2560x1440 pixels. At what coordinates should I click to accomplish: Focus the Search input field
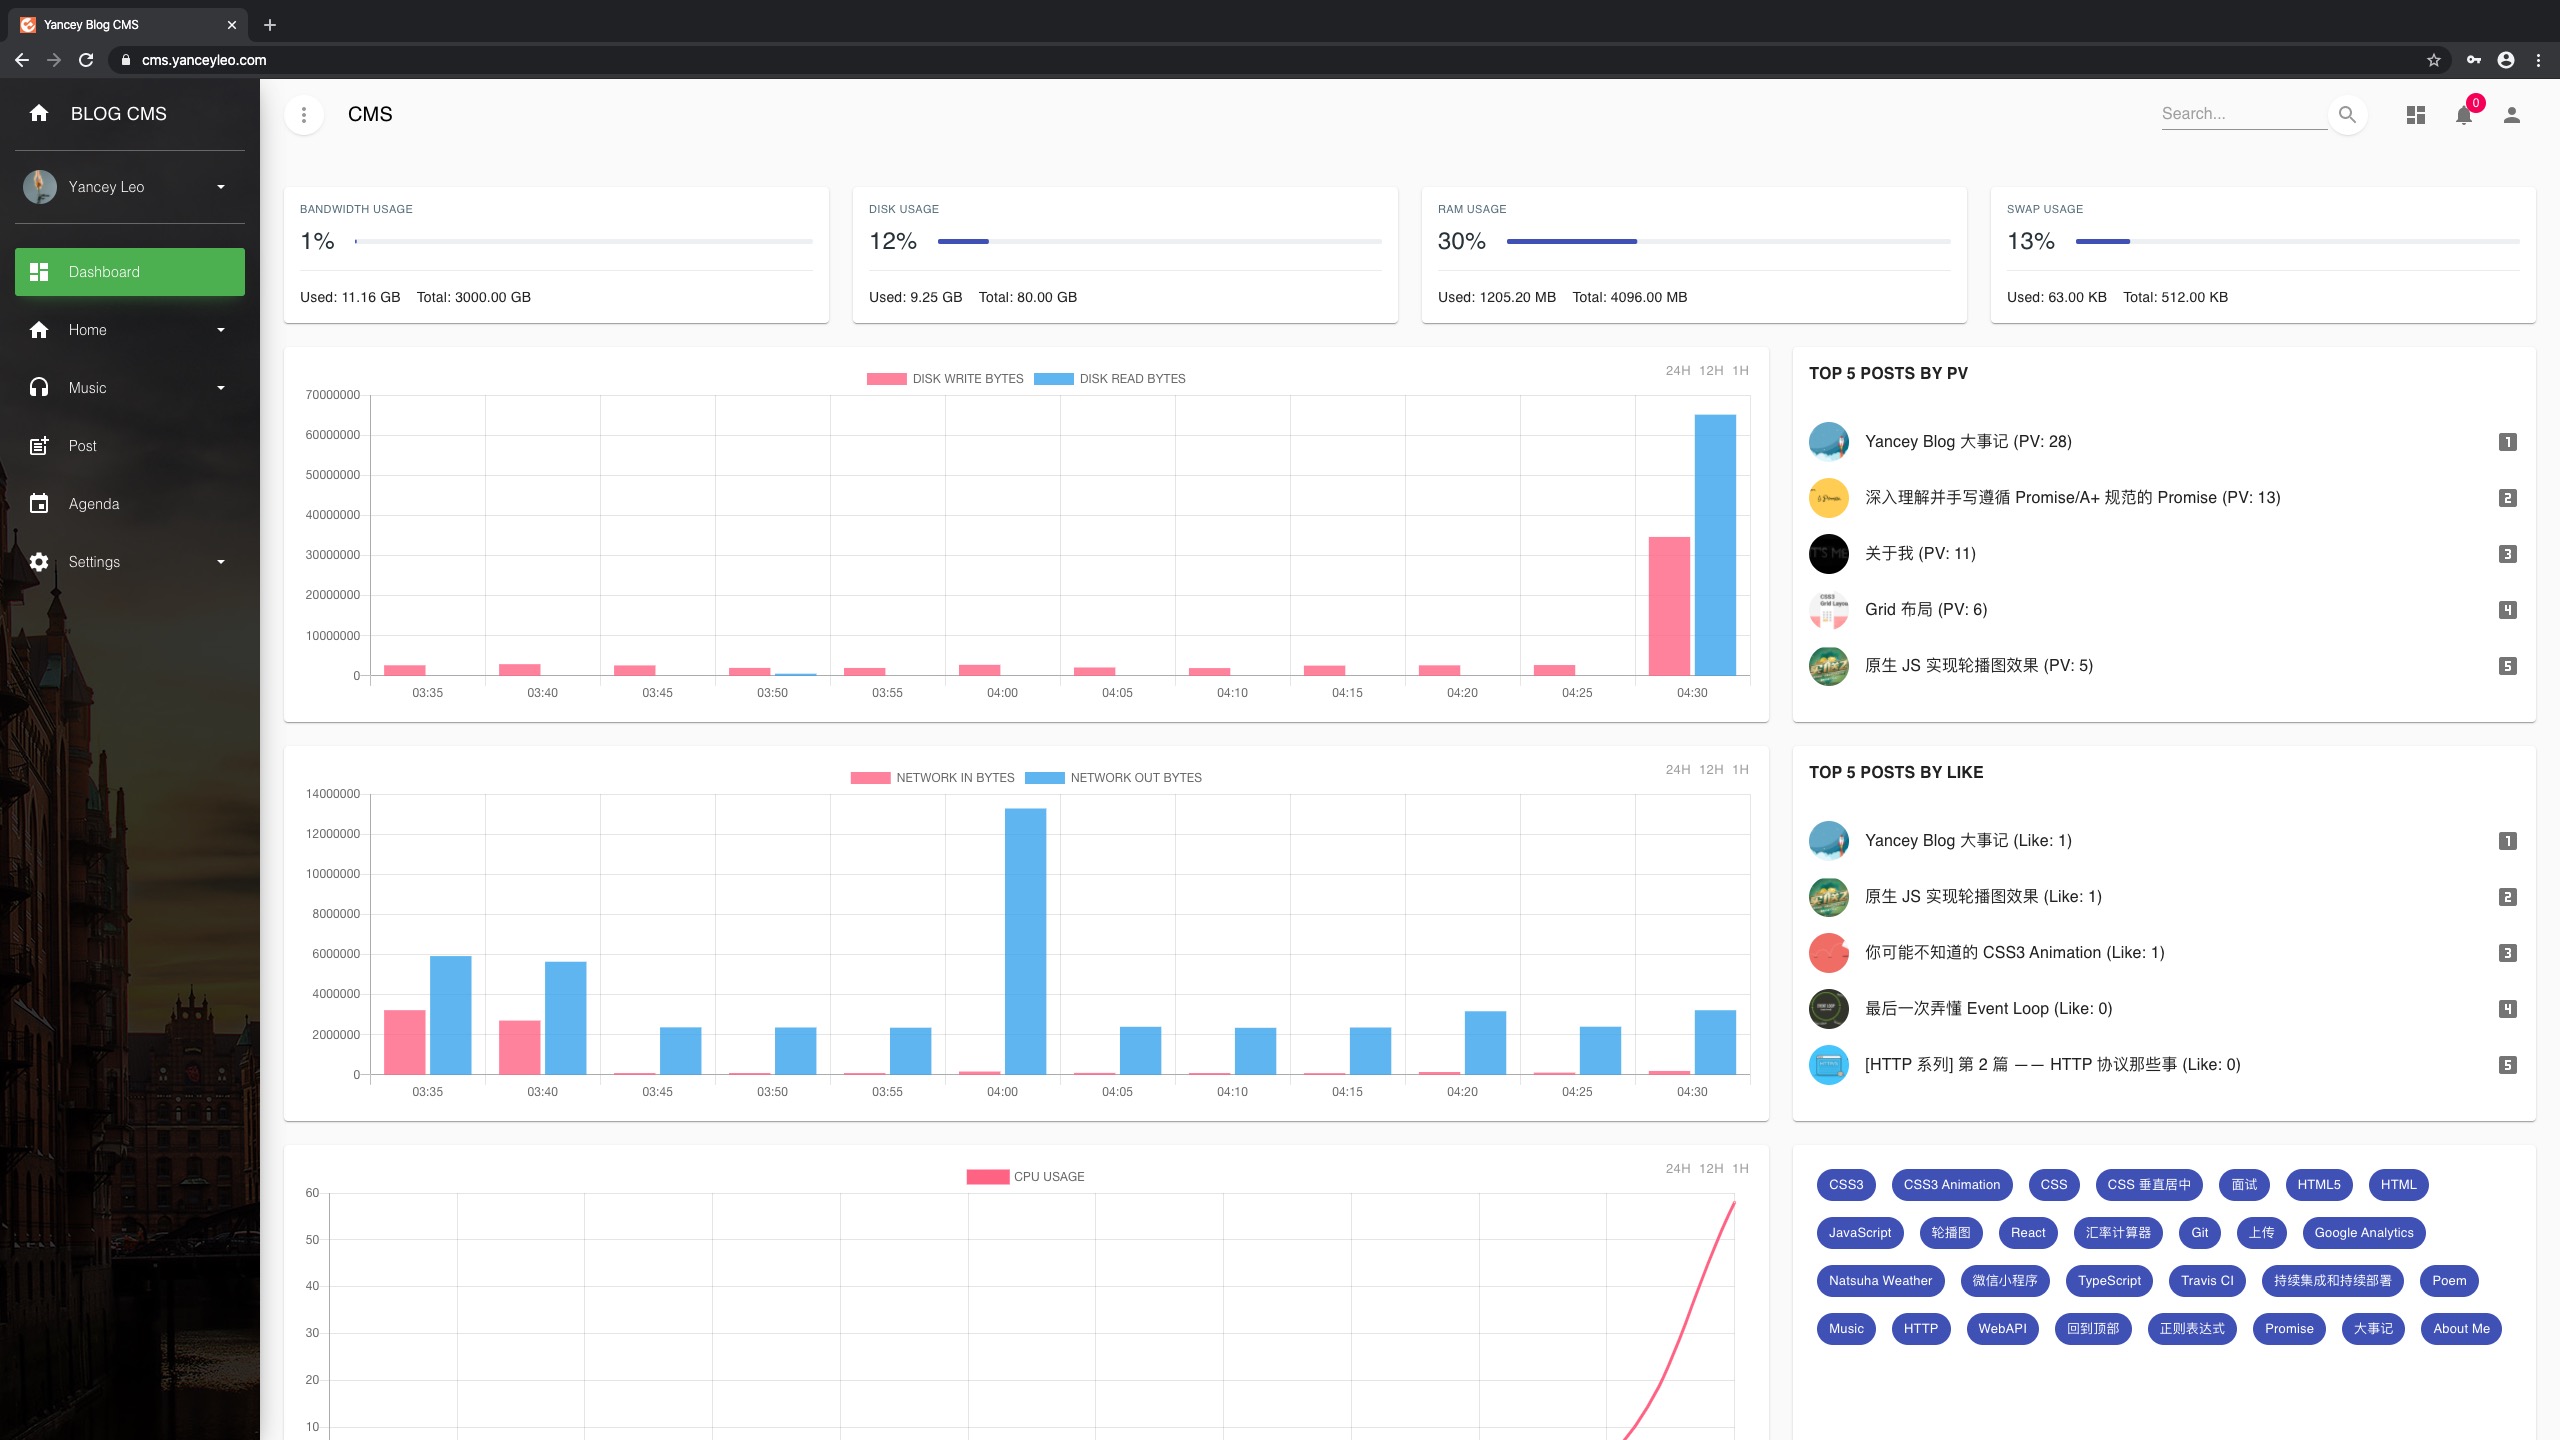(2242, 114)
